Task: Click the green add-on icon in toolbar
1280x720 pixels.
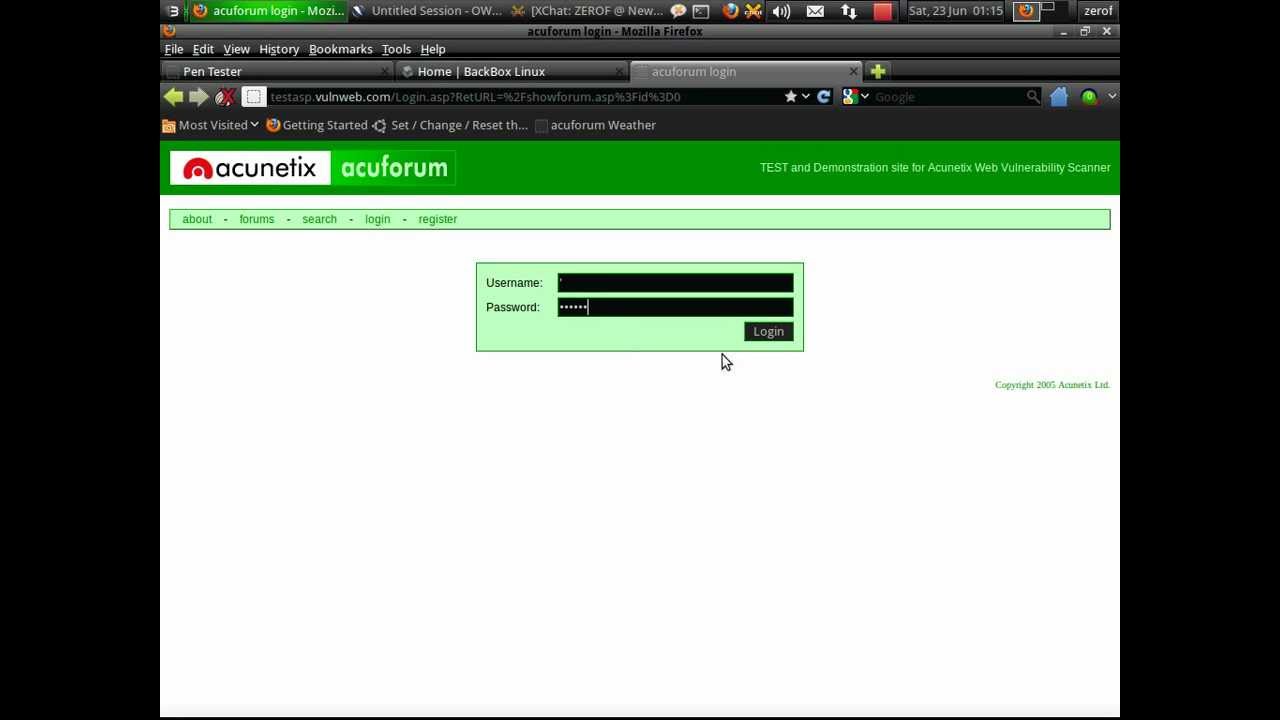Action: pyautogui.click(x=1089, y=97)
